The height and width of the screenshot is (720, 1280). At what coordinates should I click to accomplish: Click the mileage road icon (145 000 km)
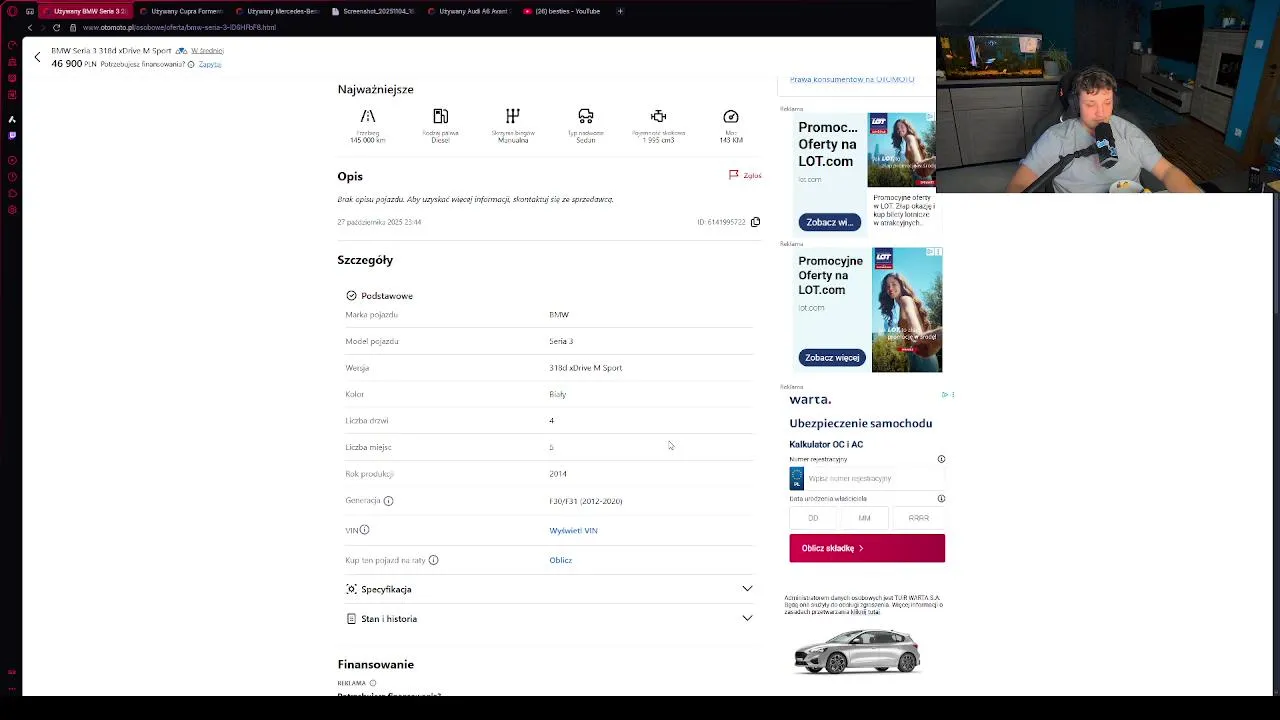pyautogui.click(x=367, y=116)
